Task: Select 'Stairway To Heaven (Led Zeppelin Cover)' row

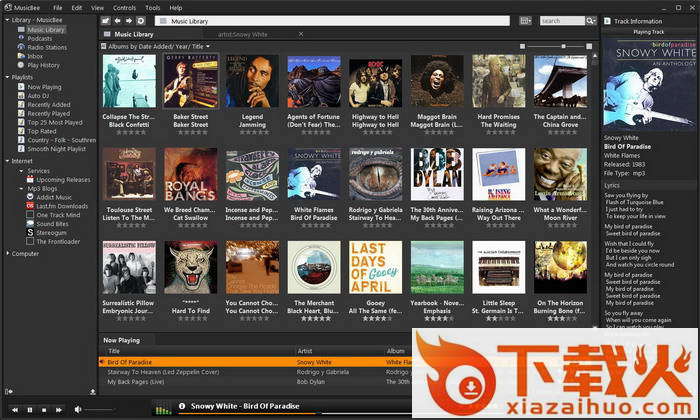Action: [x=255, y=372]
